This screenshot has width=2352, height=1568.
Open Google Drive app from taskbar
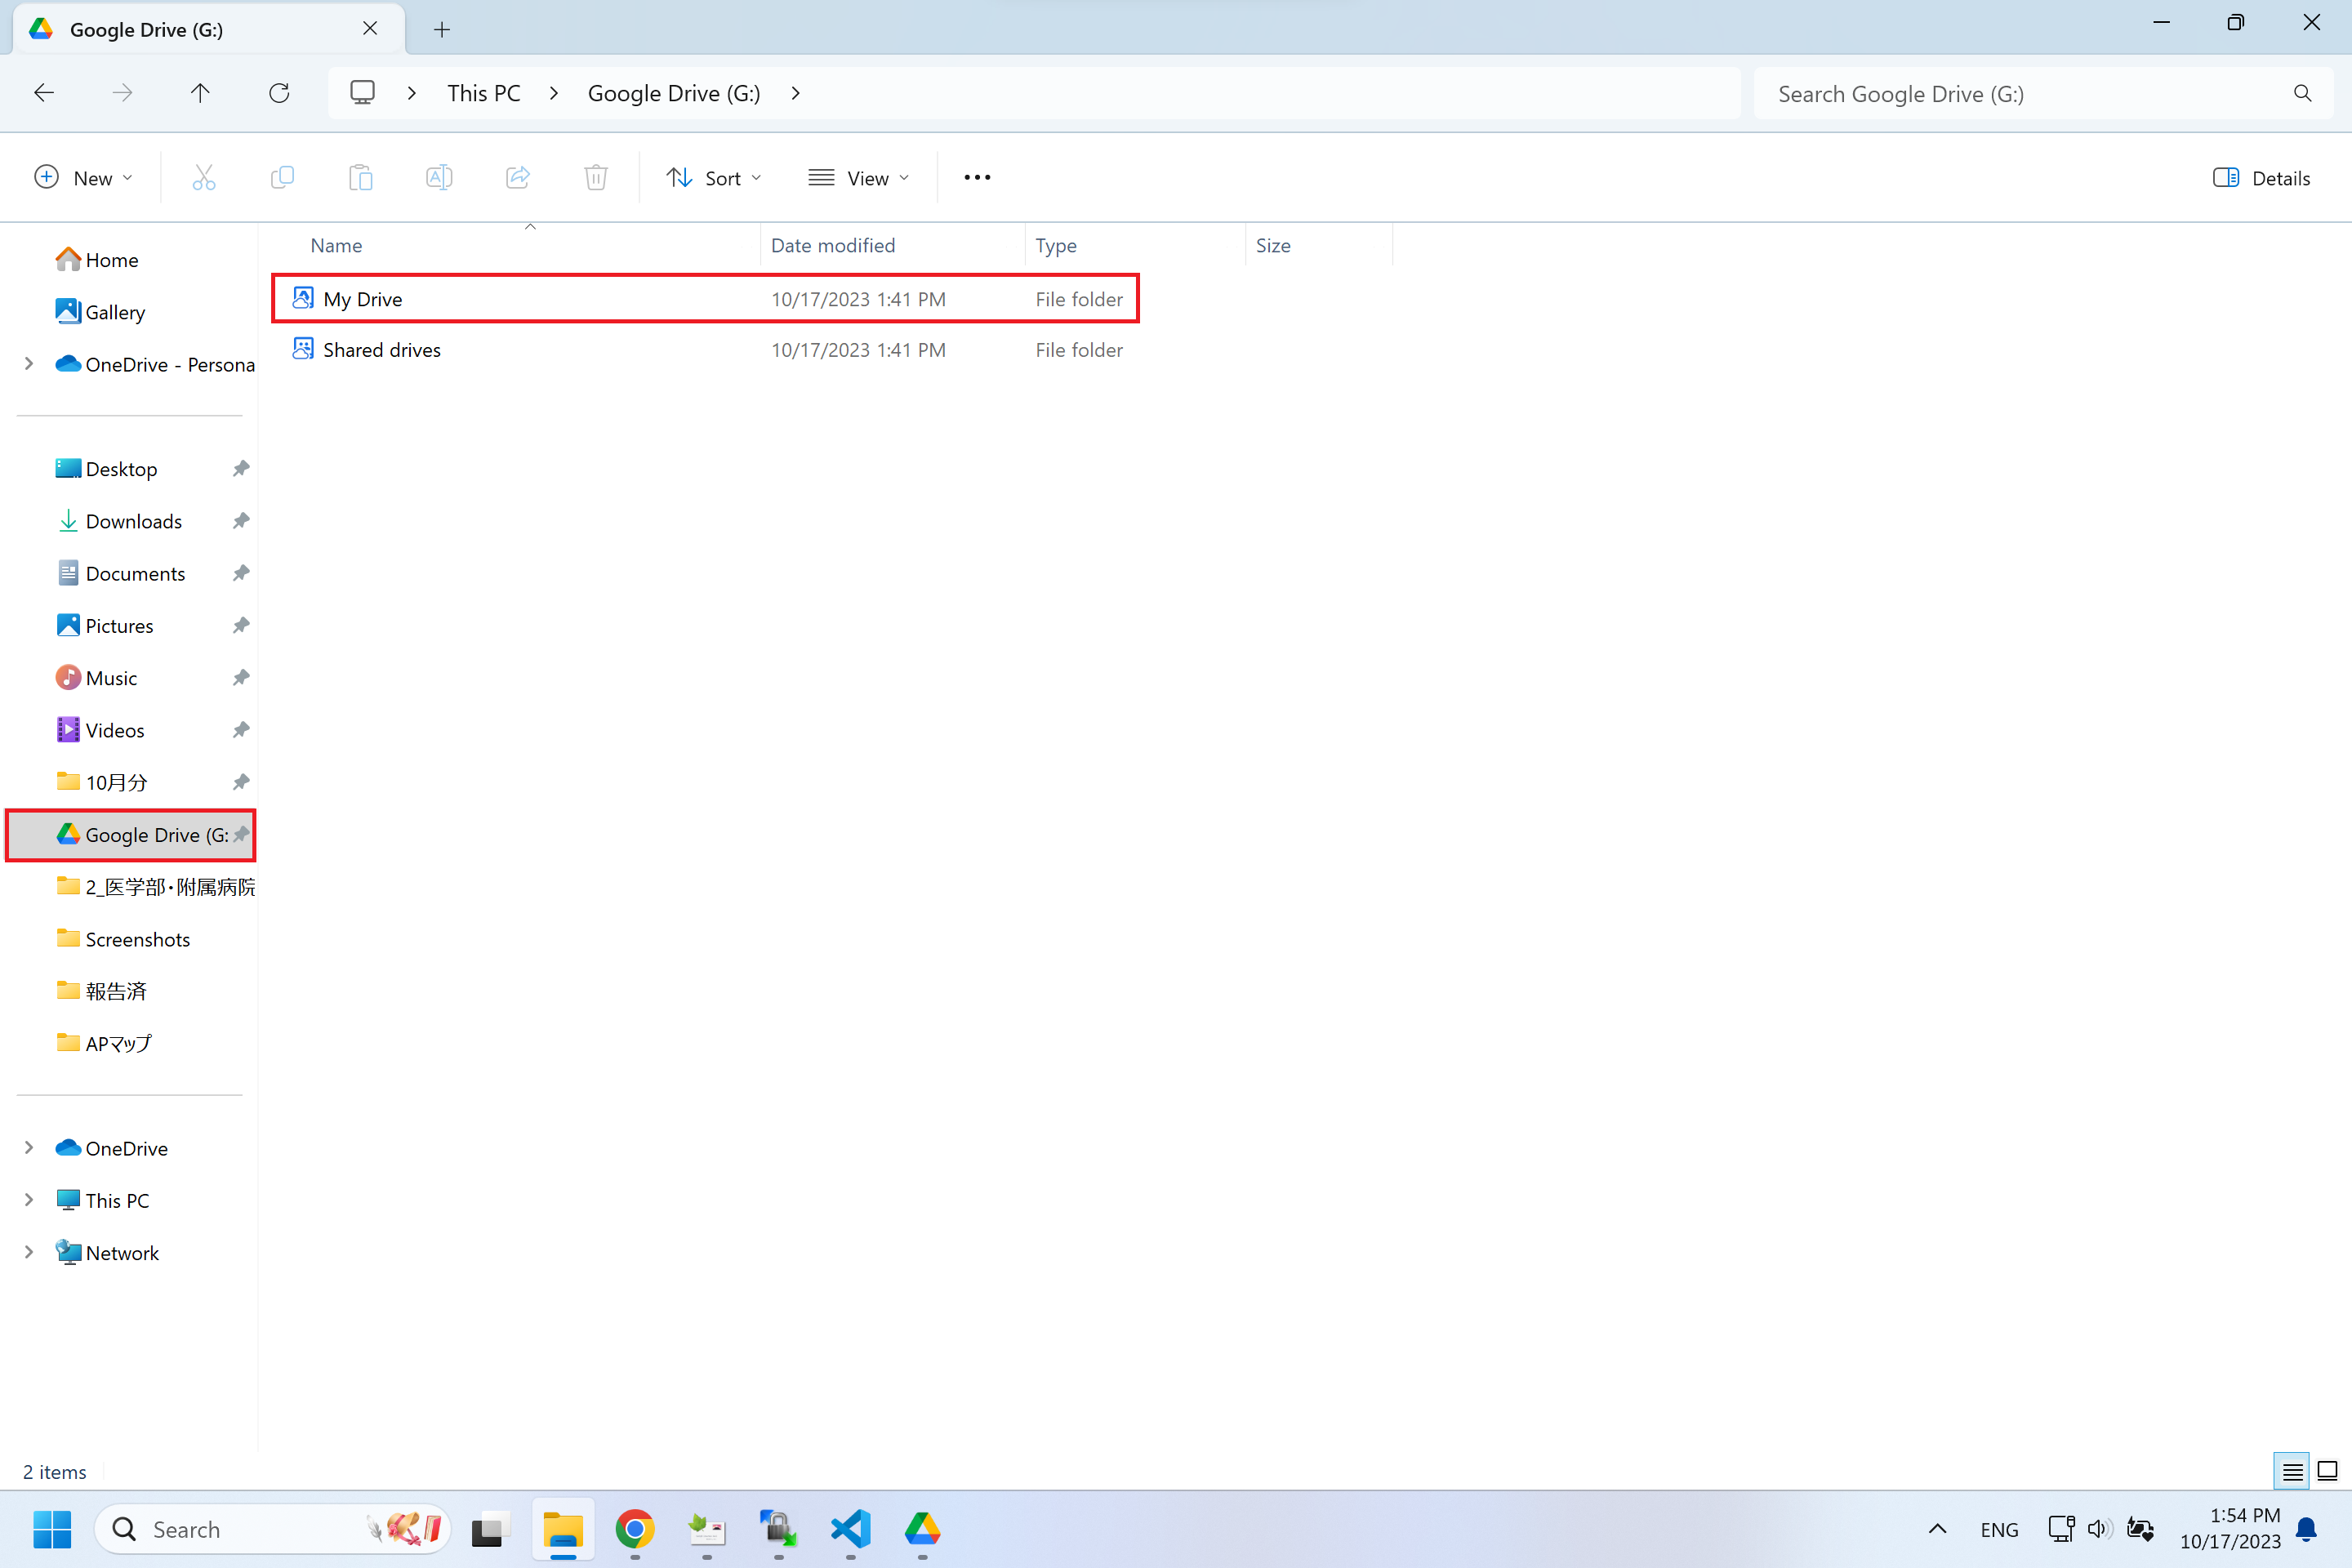pyautogui.click(x=922, y=1529)
